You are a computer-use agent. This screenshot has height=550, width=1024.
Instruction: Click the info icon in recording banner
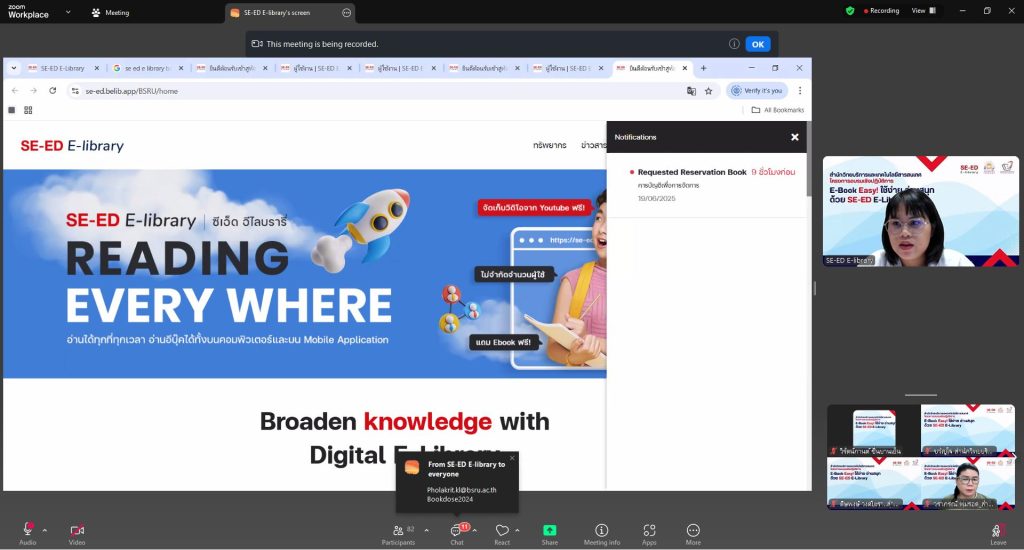click(x=734, y=44)
